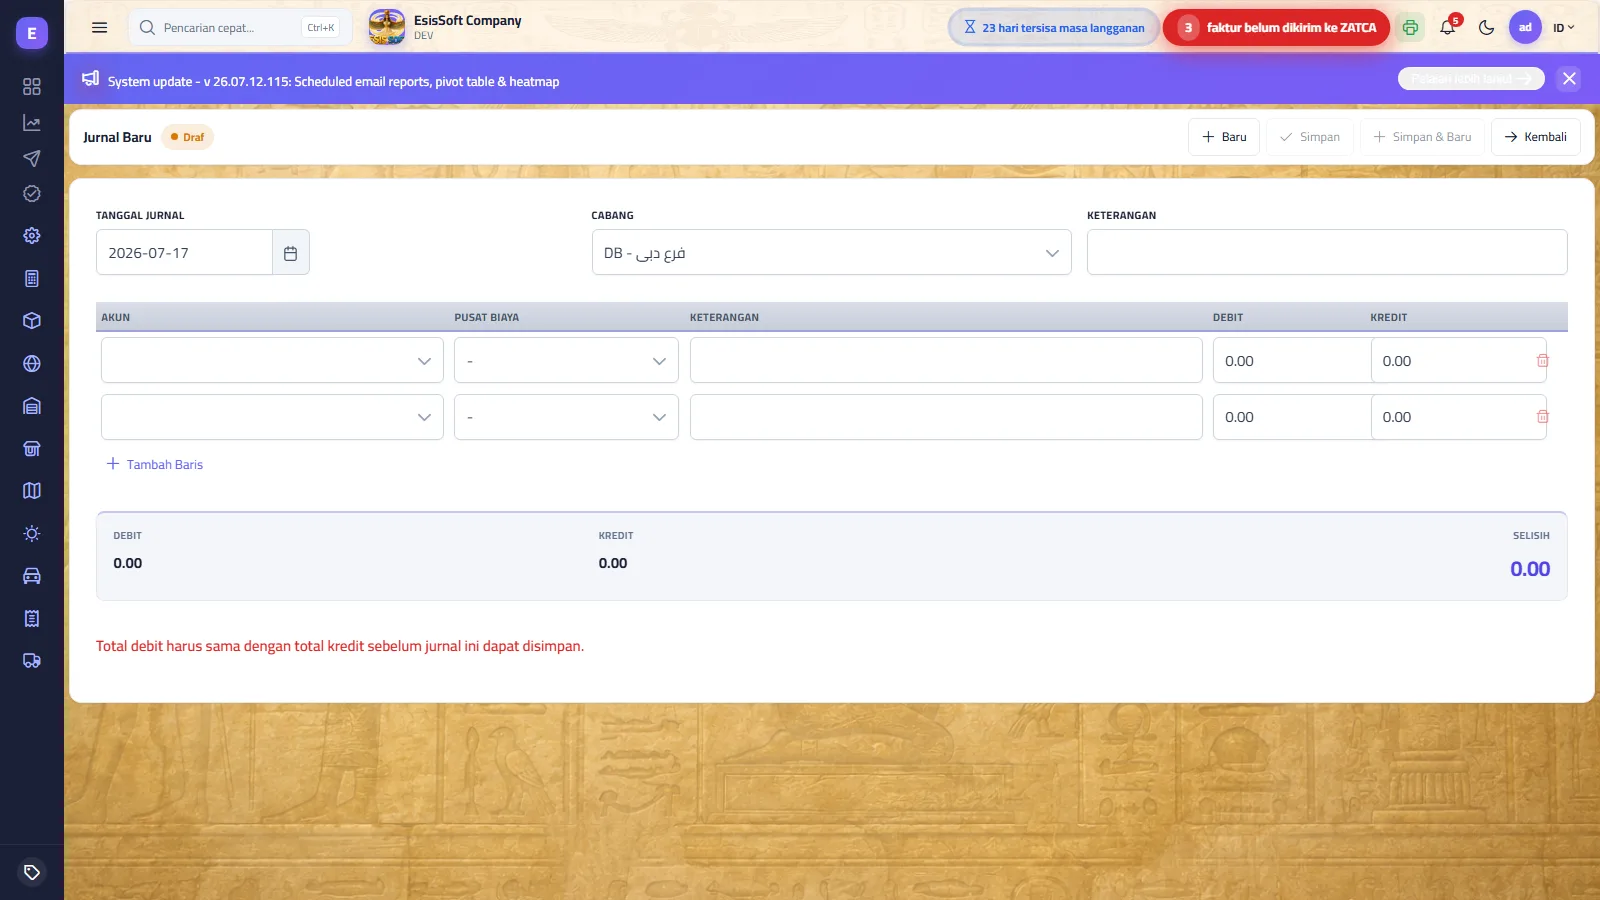Open the ID language dropdown

[x=1563, y=28]
